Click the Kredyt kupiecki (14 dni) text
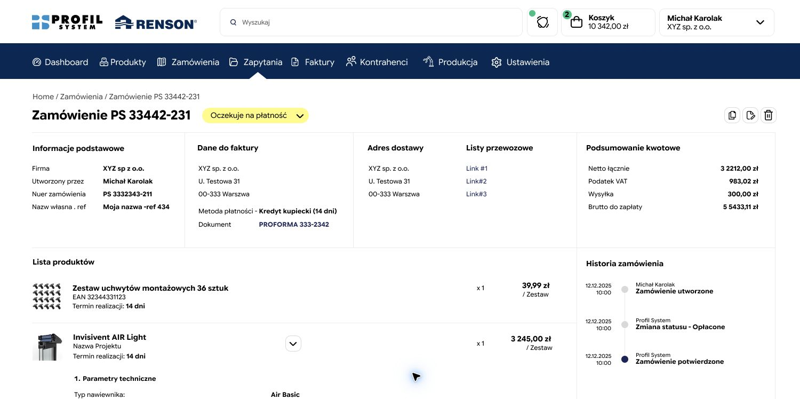The height and width of the screenshot is (399, 800). pyautogui.click(x=298, y=211)
